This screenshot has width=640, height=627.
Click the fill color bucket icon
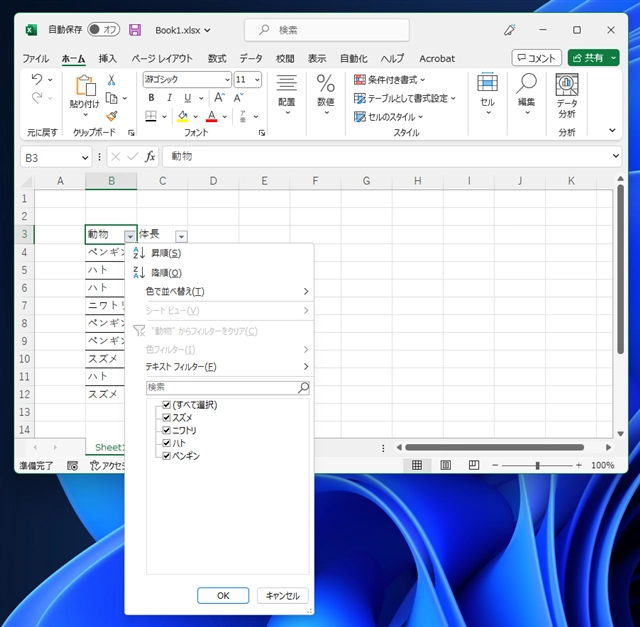183,116
